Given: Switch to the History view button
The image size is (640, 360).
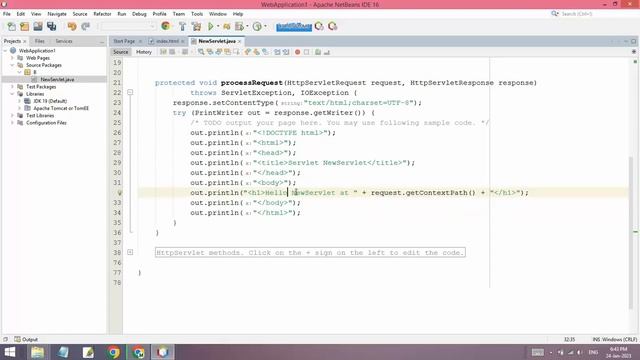Looking at the screenshot, I should (x=144, y=52).
